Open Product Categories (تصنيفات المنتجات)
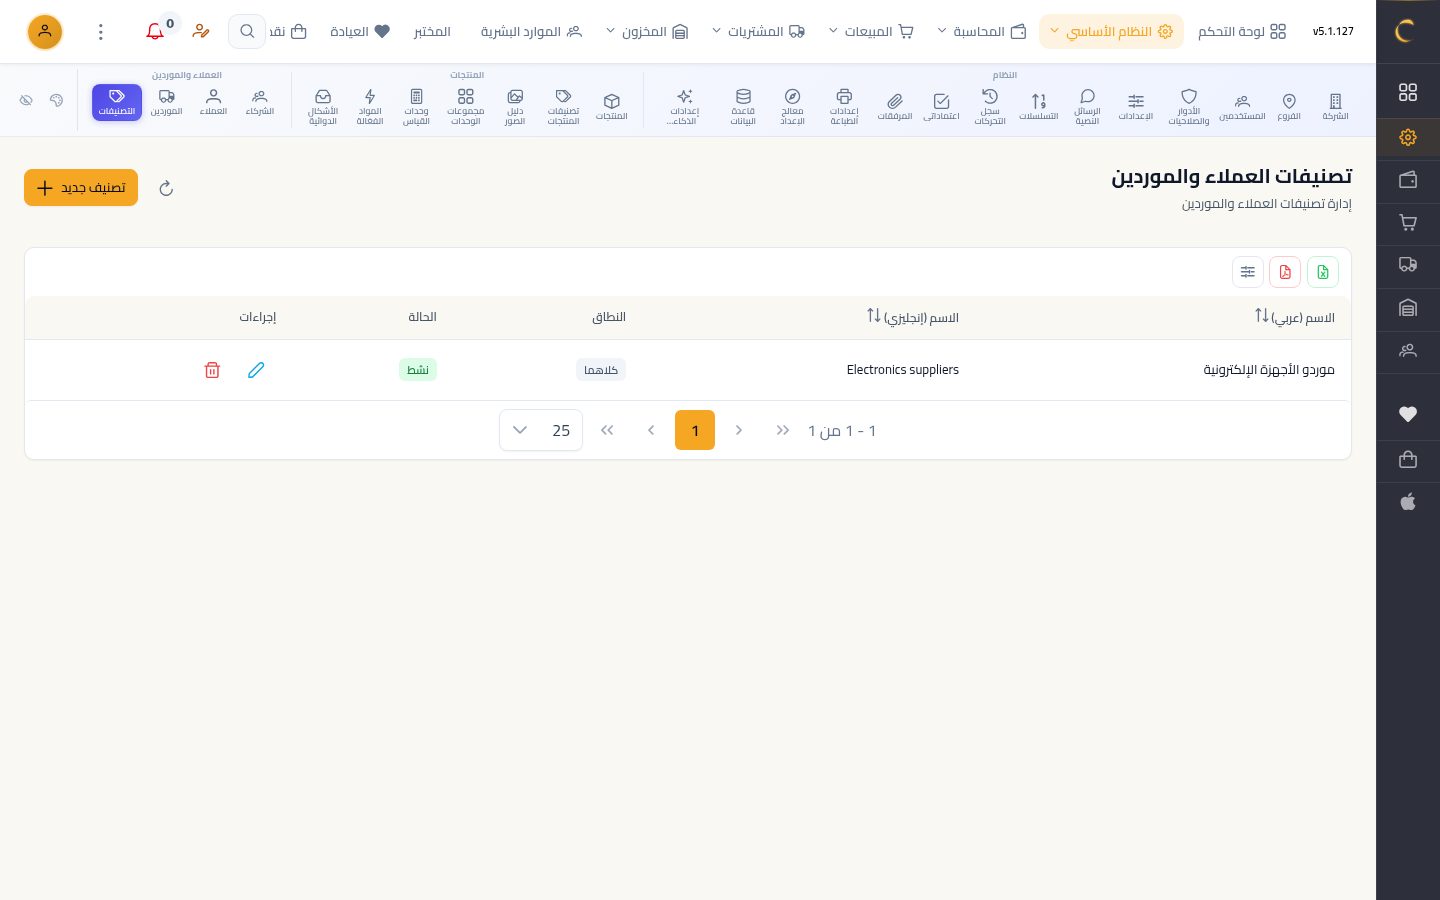The width and height of the screenshot is (1440, 900). (x=563, y=106)
